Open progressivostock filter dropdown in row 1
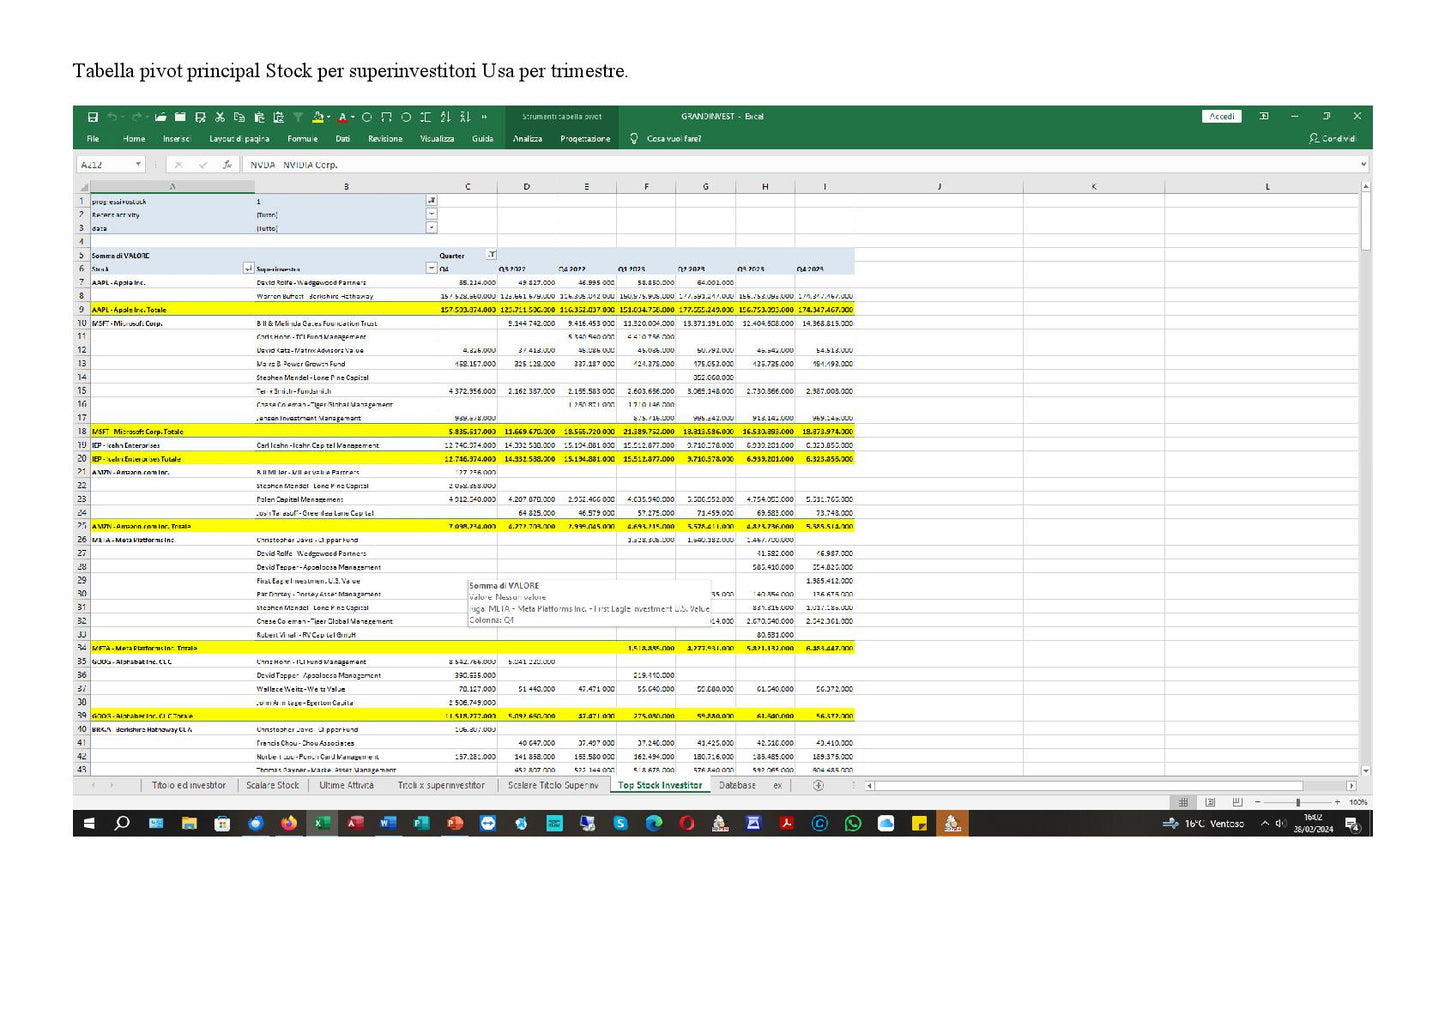 coord(432,201)
